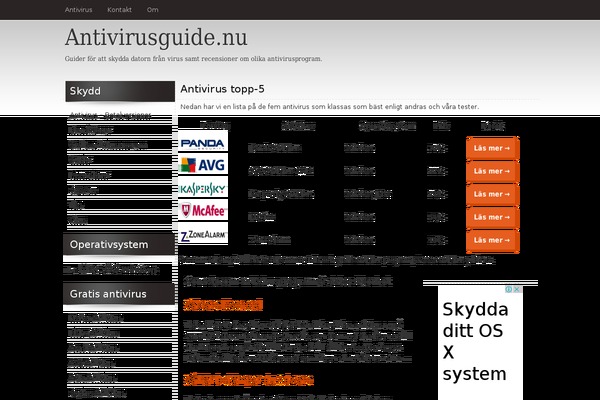Click Läs mer in the Kaspersky row
This screenshot has width=600, height=400.
pos(492,194)
